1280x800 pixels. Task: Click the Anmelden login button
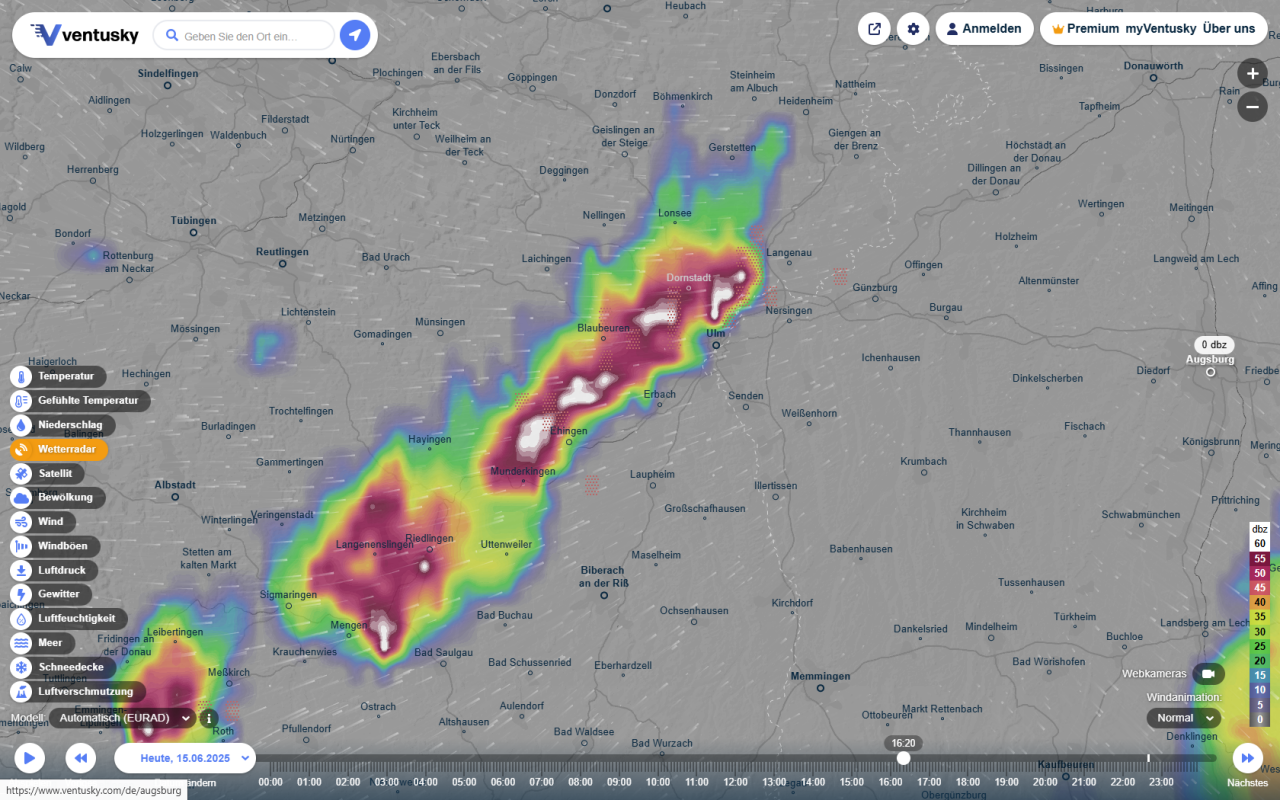click(984, 29)
